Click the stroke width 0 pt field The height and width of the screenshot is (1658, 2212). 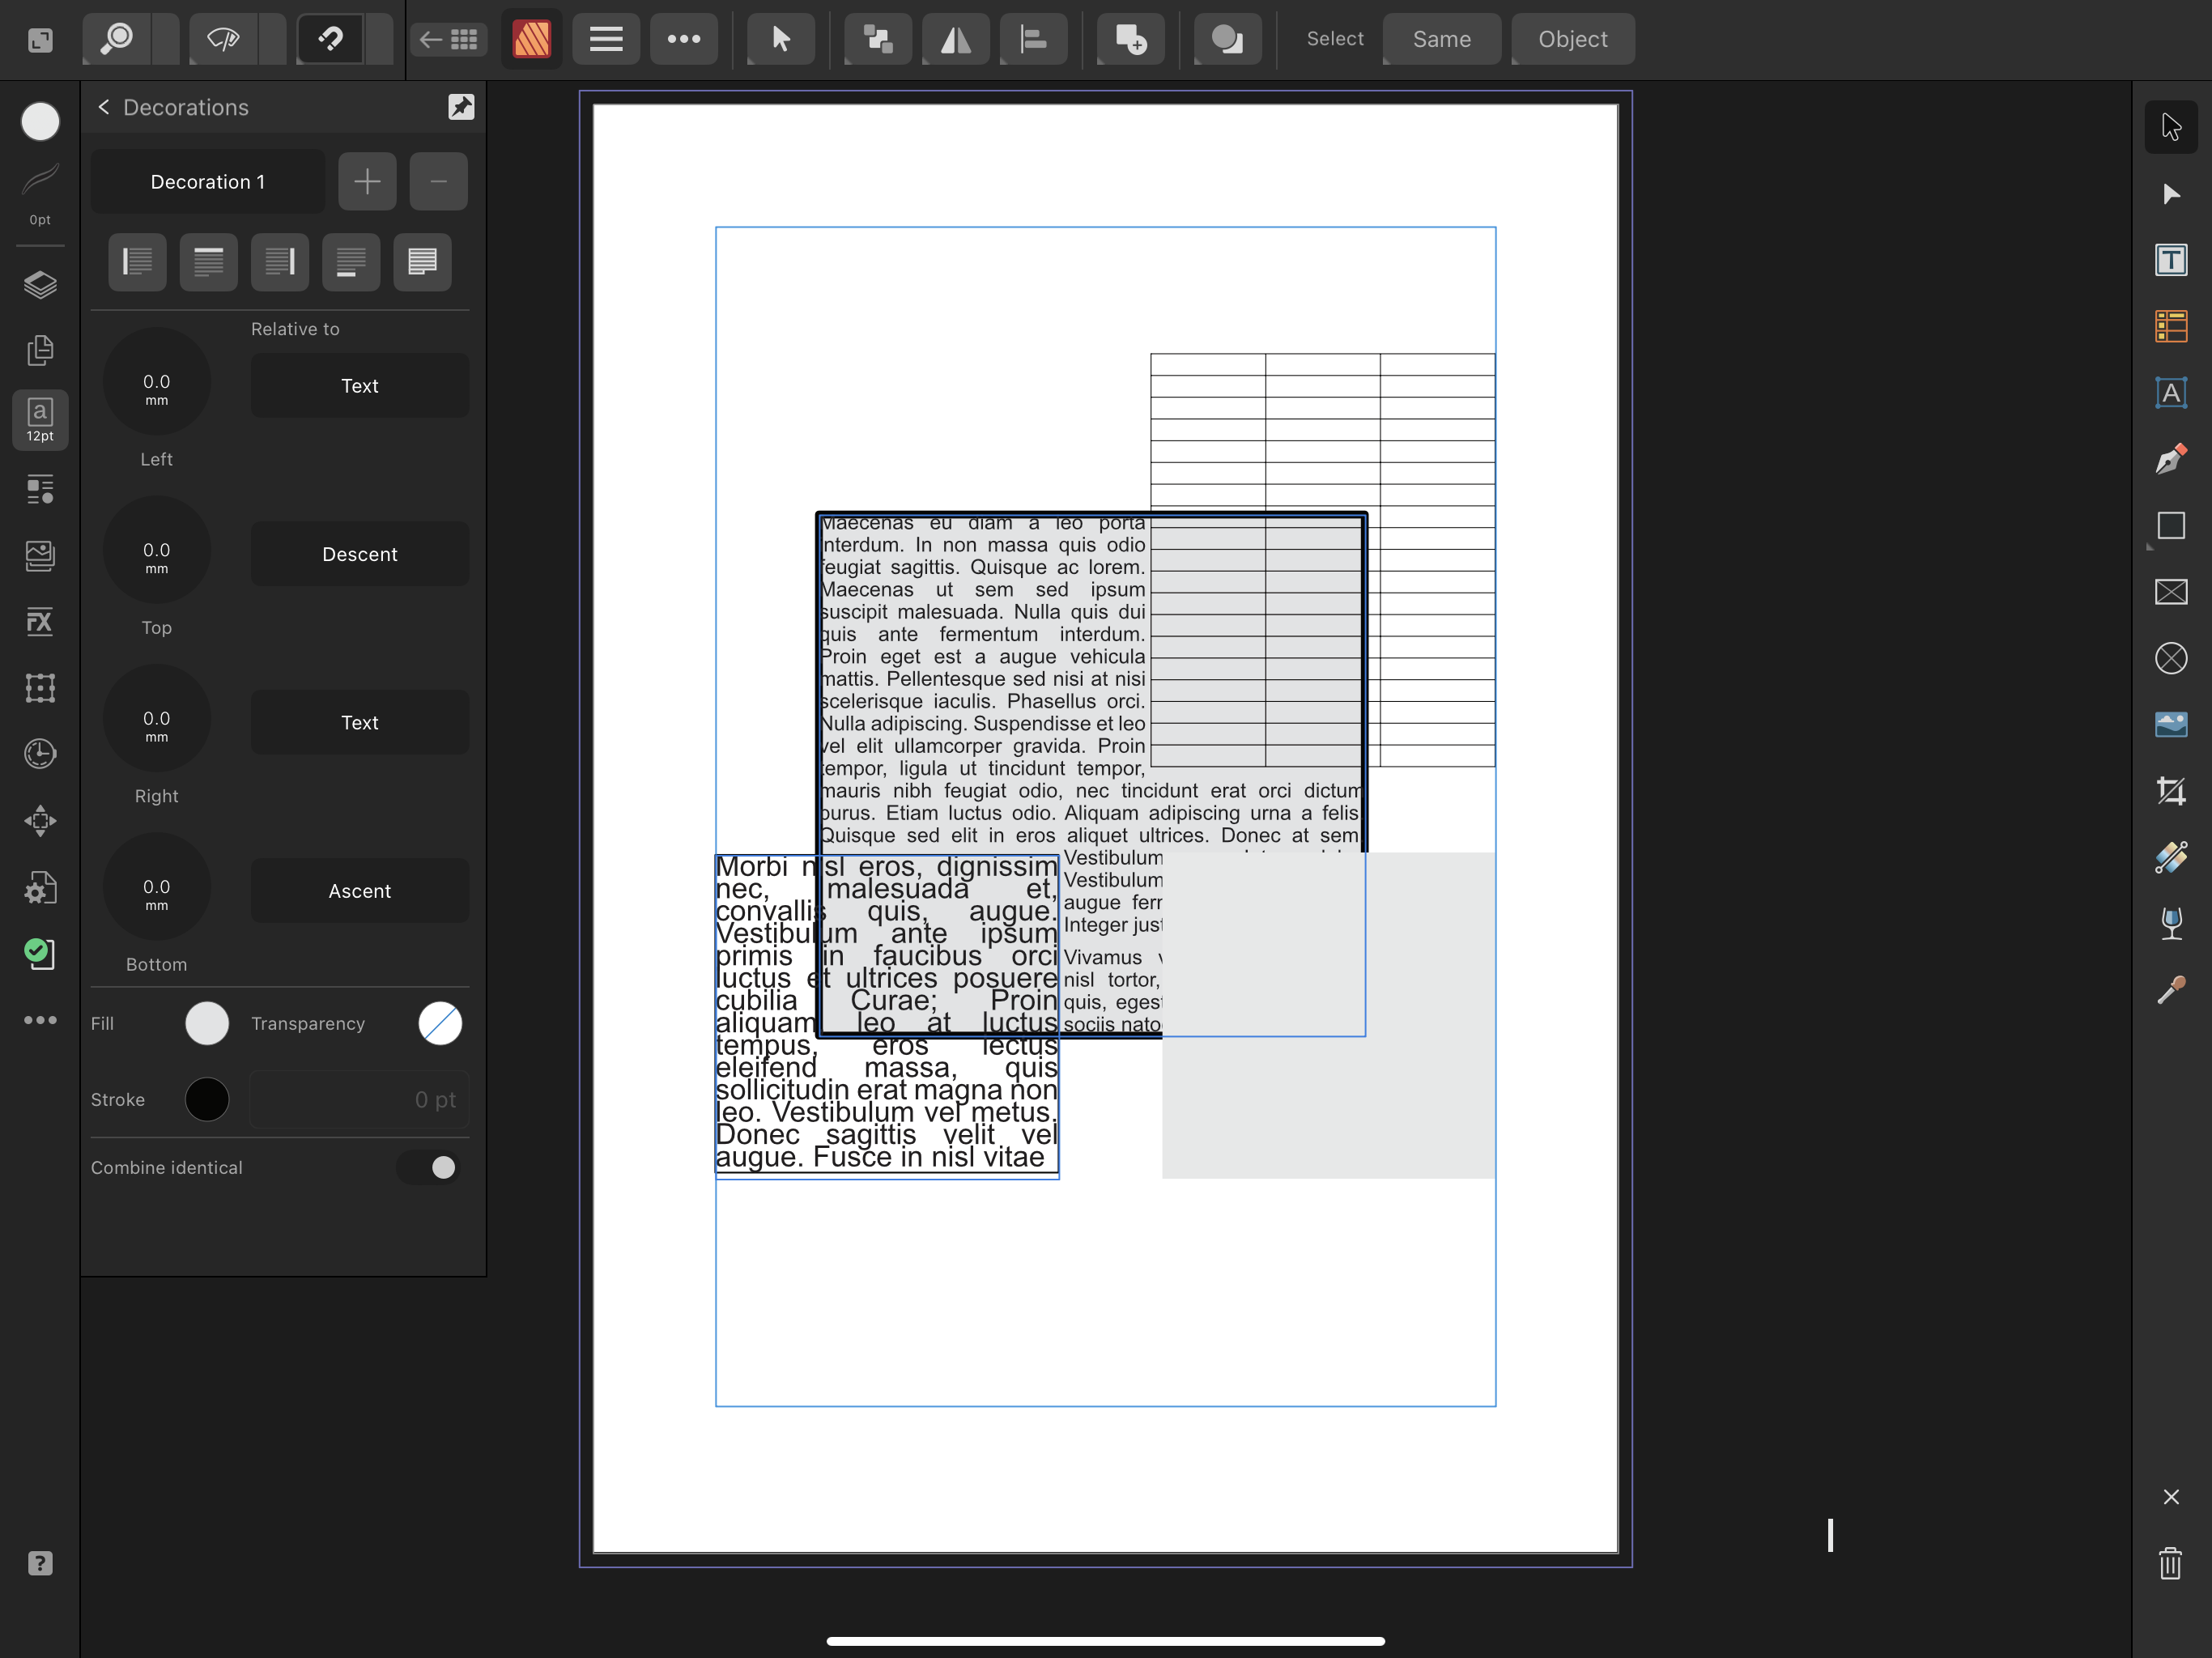coord(359,1099)
